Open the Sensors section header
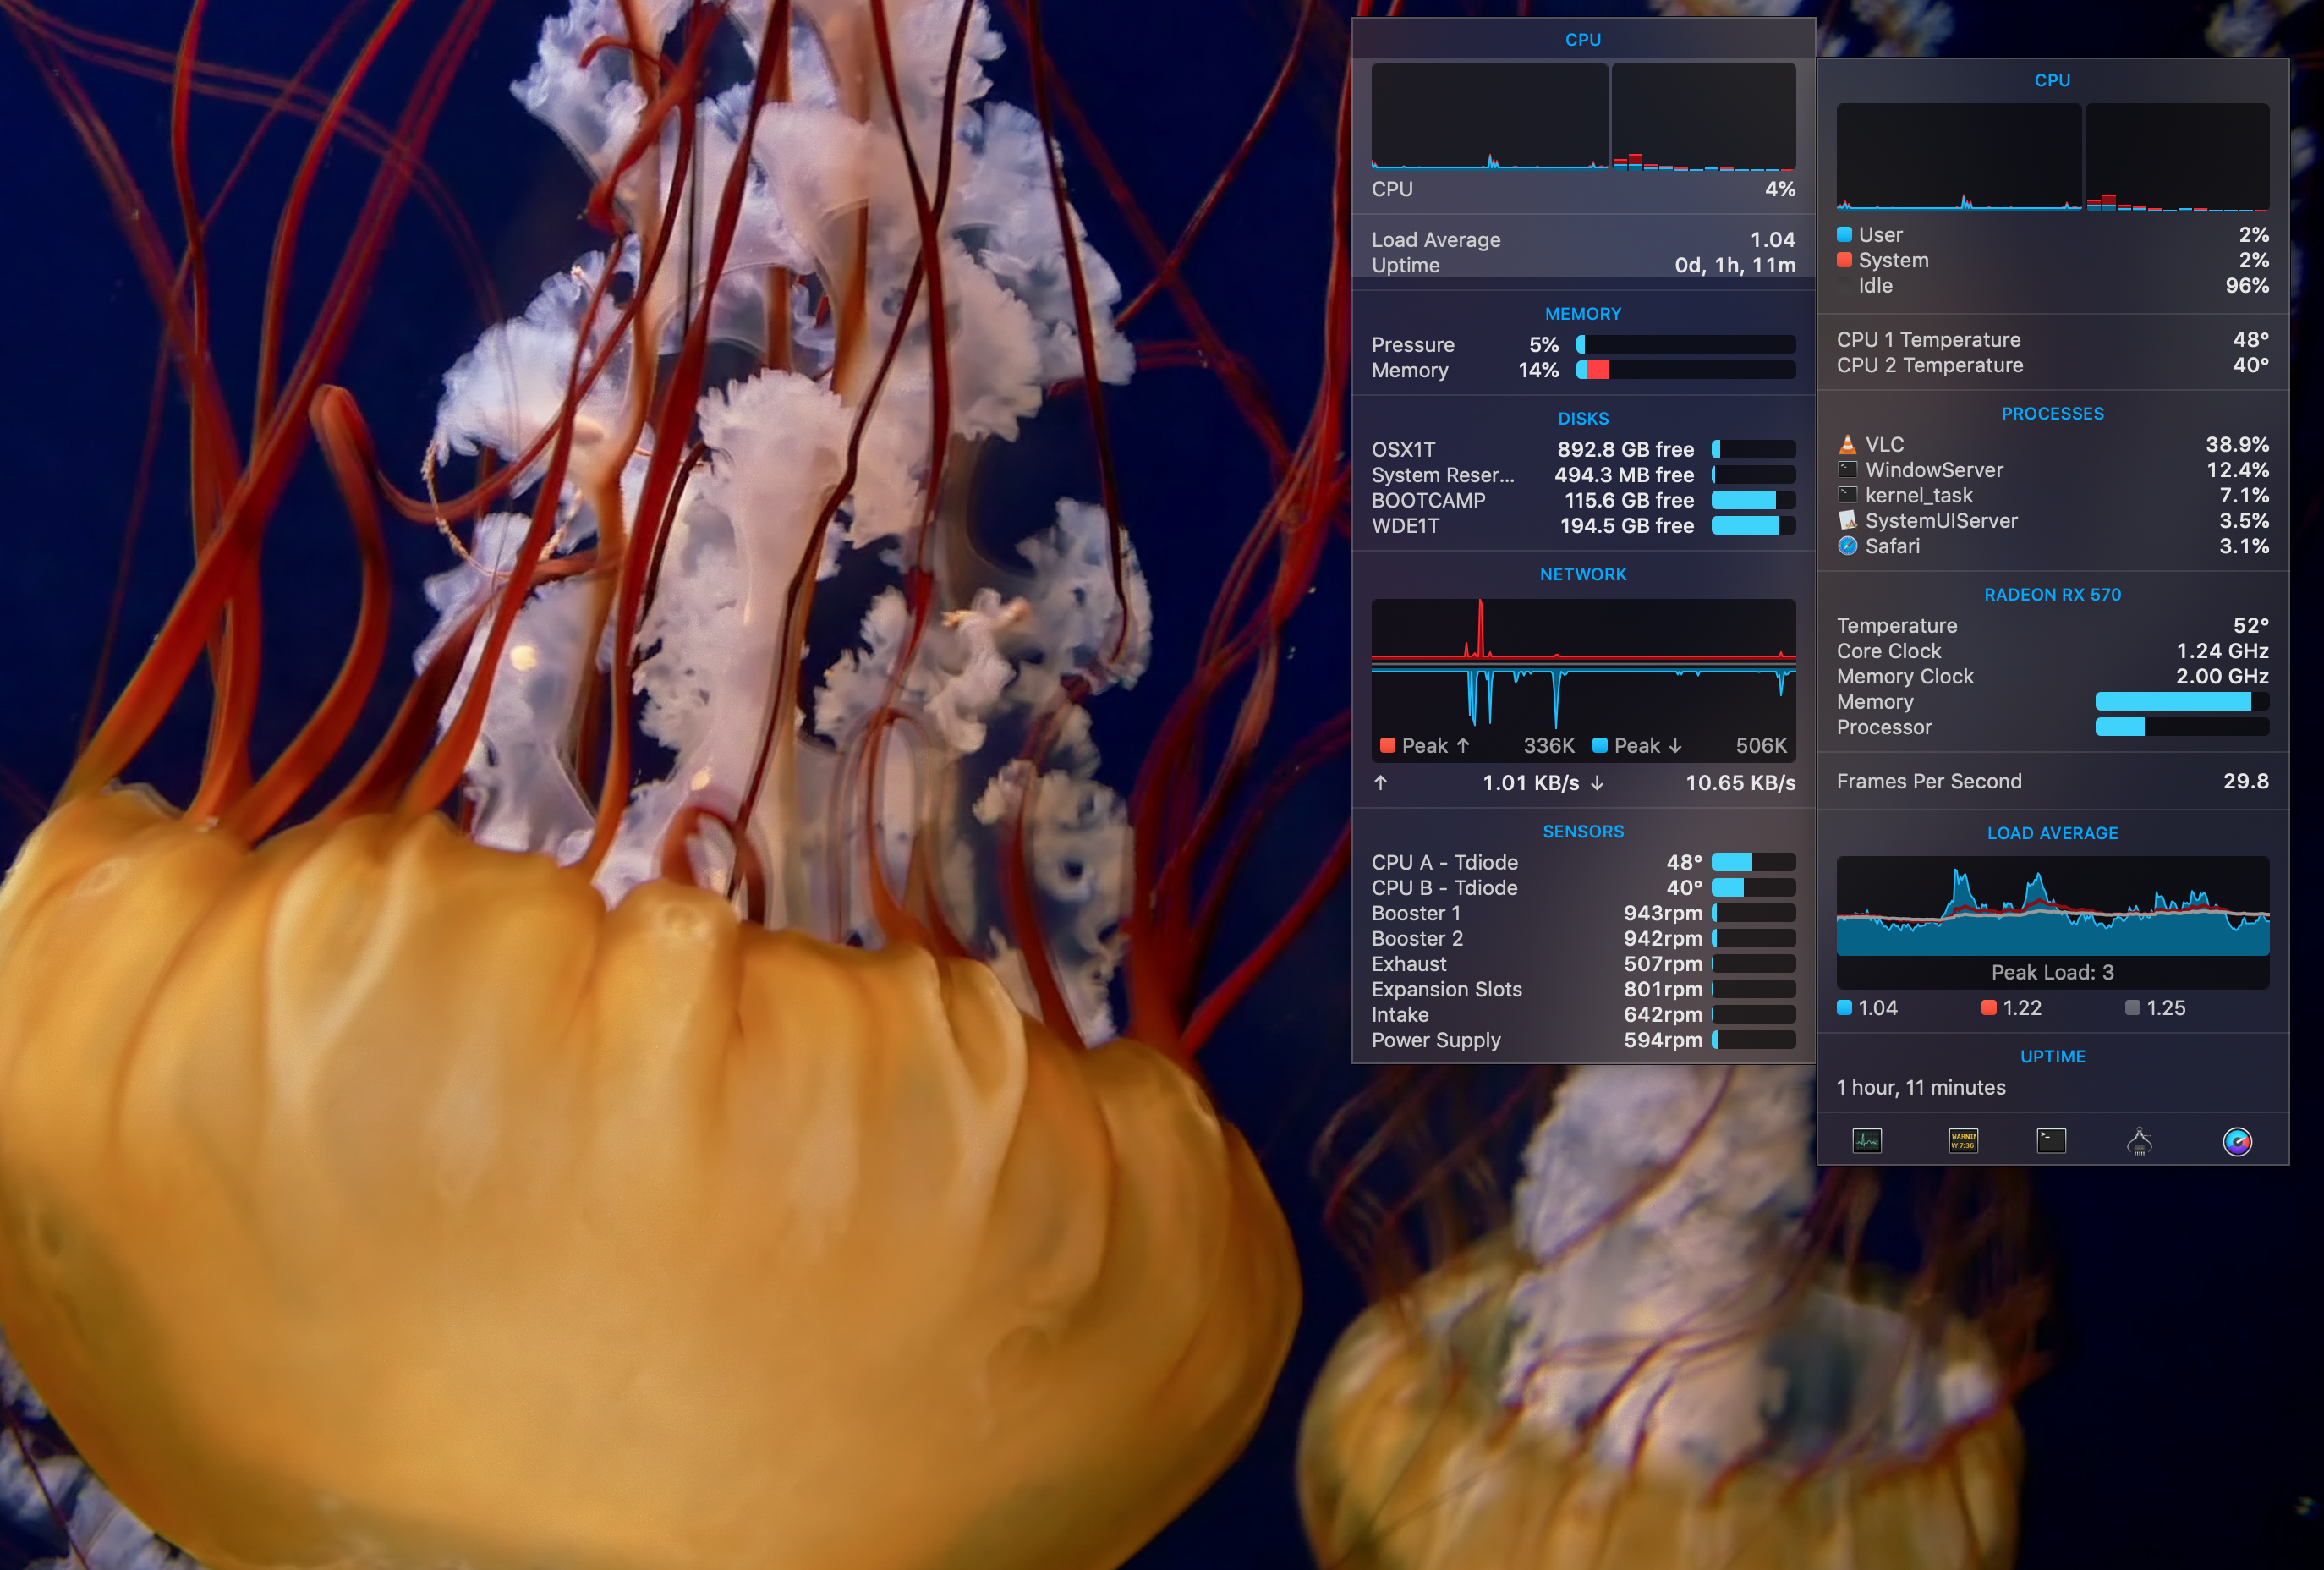 point(1582,831)
